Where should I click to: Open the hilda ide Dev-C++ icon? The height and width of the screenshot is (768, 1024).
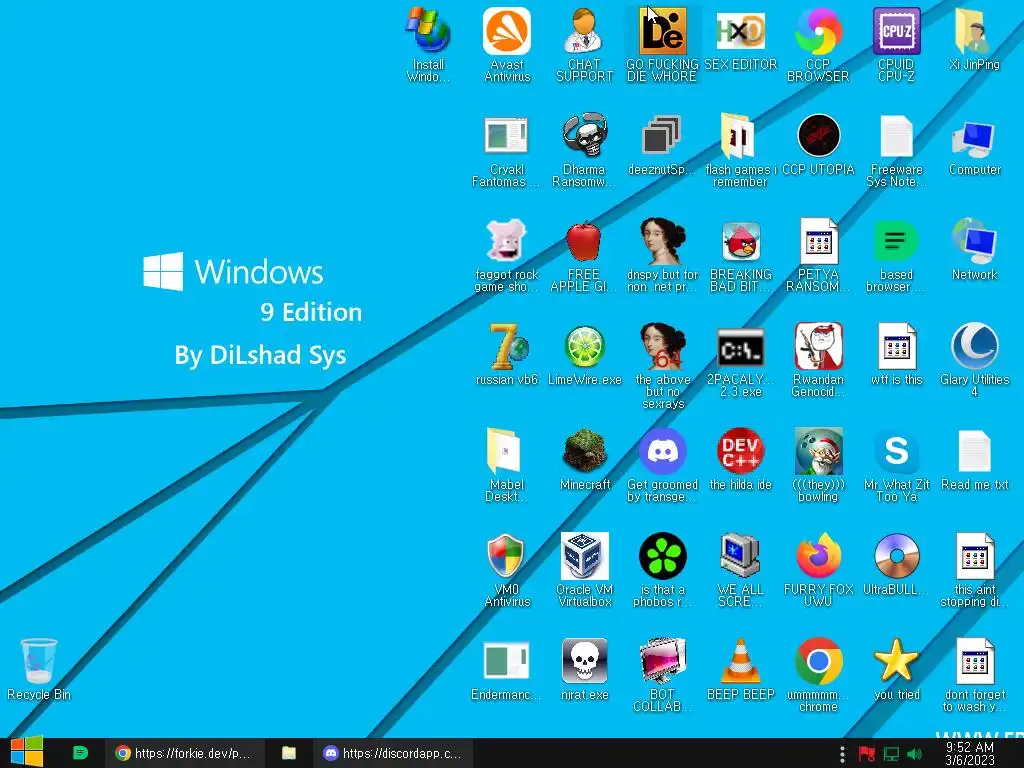pyautogui.click(x=740, y=460)
